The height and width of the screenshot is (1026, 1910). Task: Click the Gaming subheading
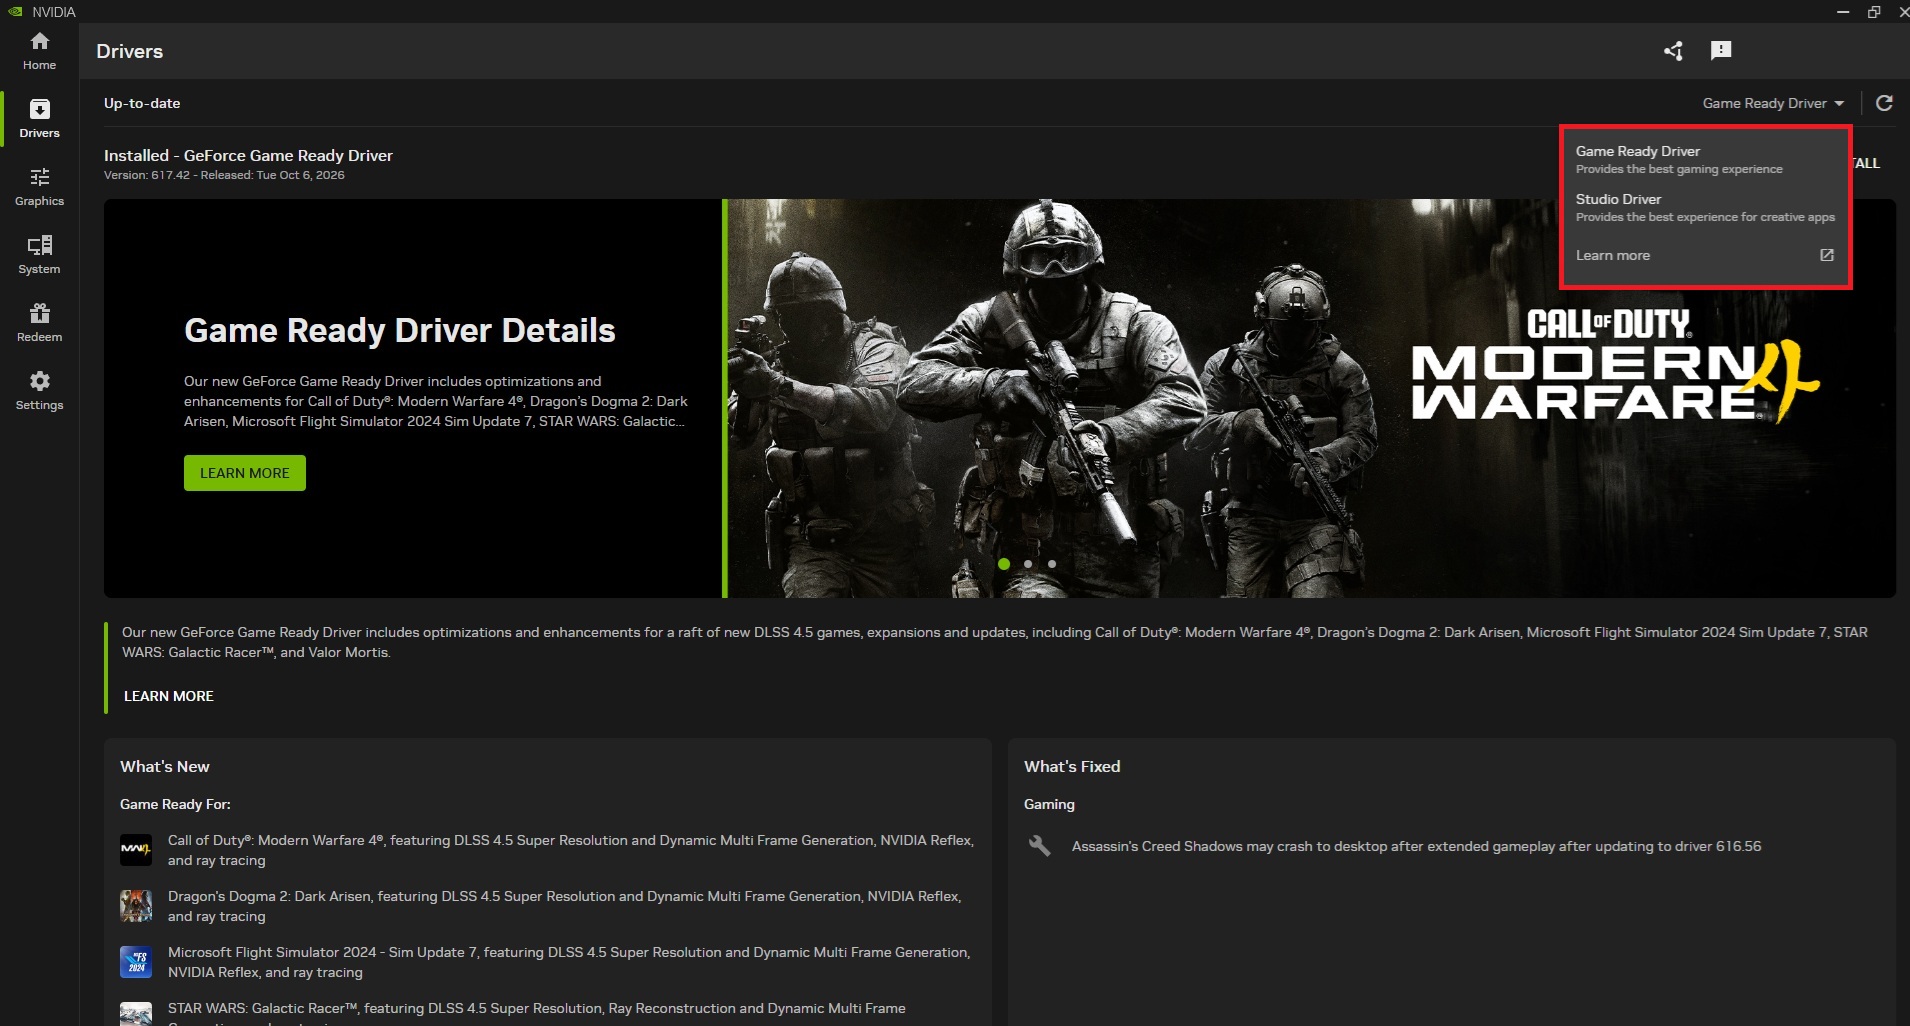coord(1049,804)
